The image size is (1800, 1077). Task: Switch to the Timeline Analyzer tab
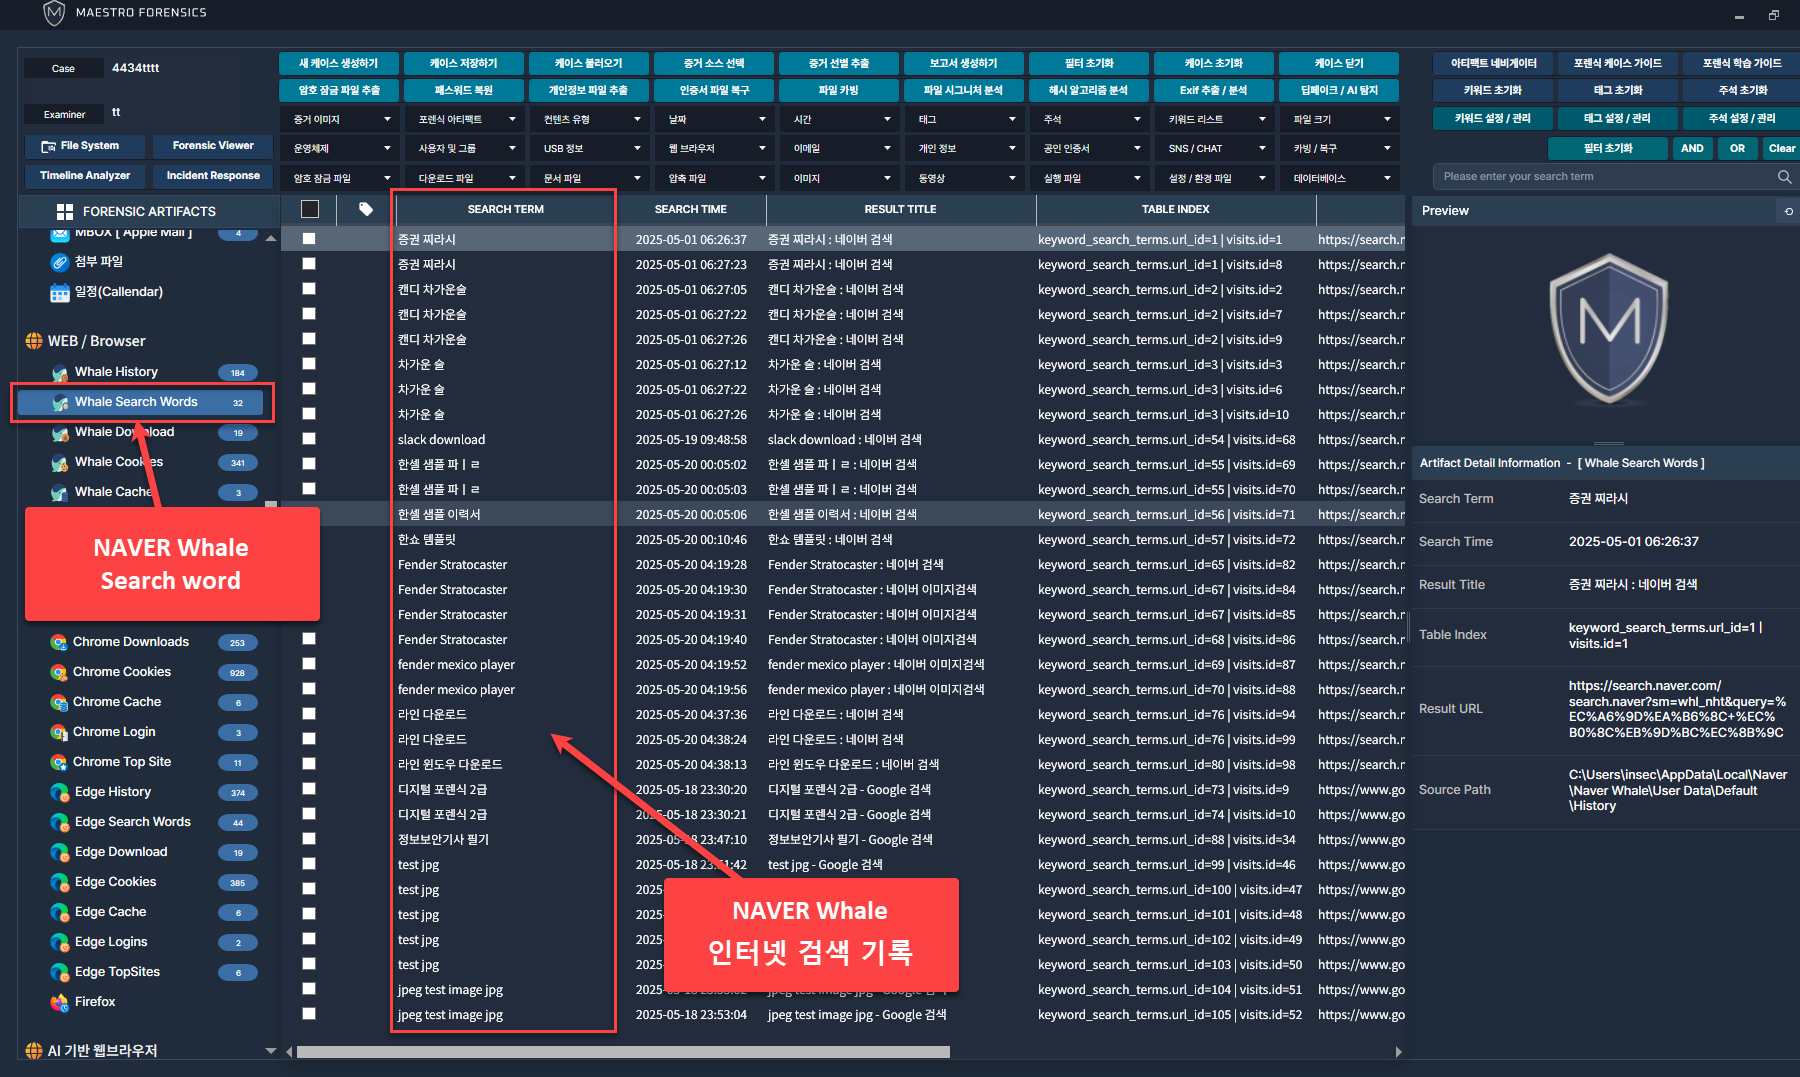[x=85, y=176]
